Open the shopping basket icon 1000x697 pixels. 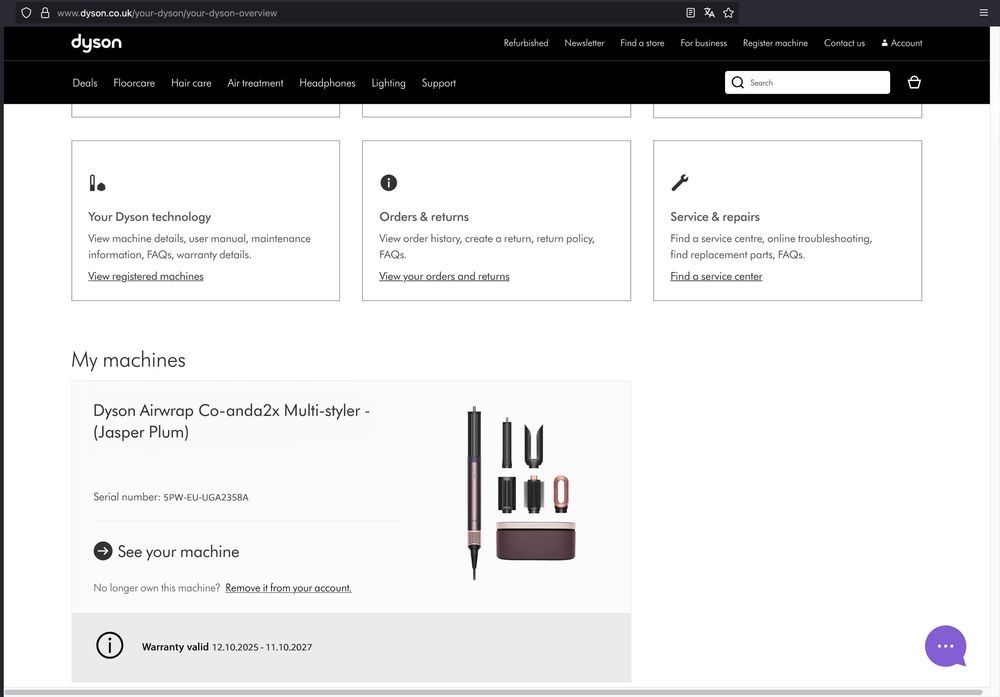914,83
